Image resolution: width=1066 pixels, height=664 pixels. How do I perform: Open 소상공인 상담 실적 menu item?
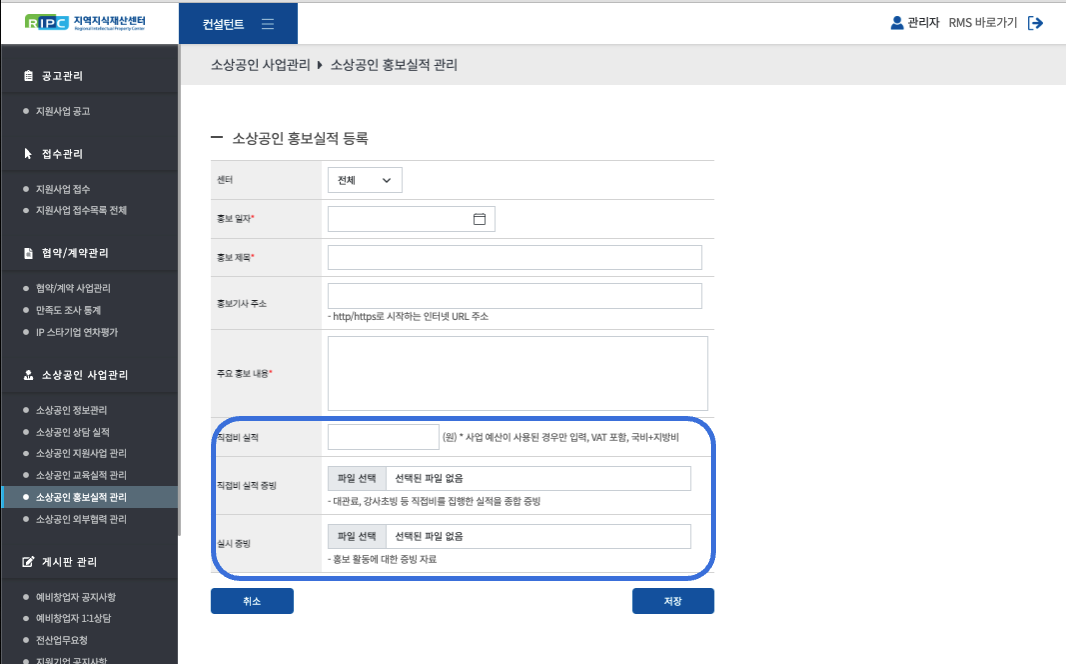tap(72, 432)
